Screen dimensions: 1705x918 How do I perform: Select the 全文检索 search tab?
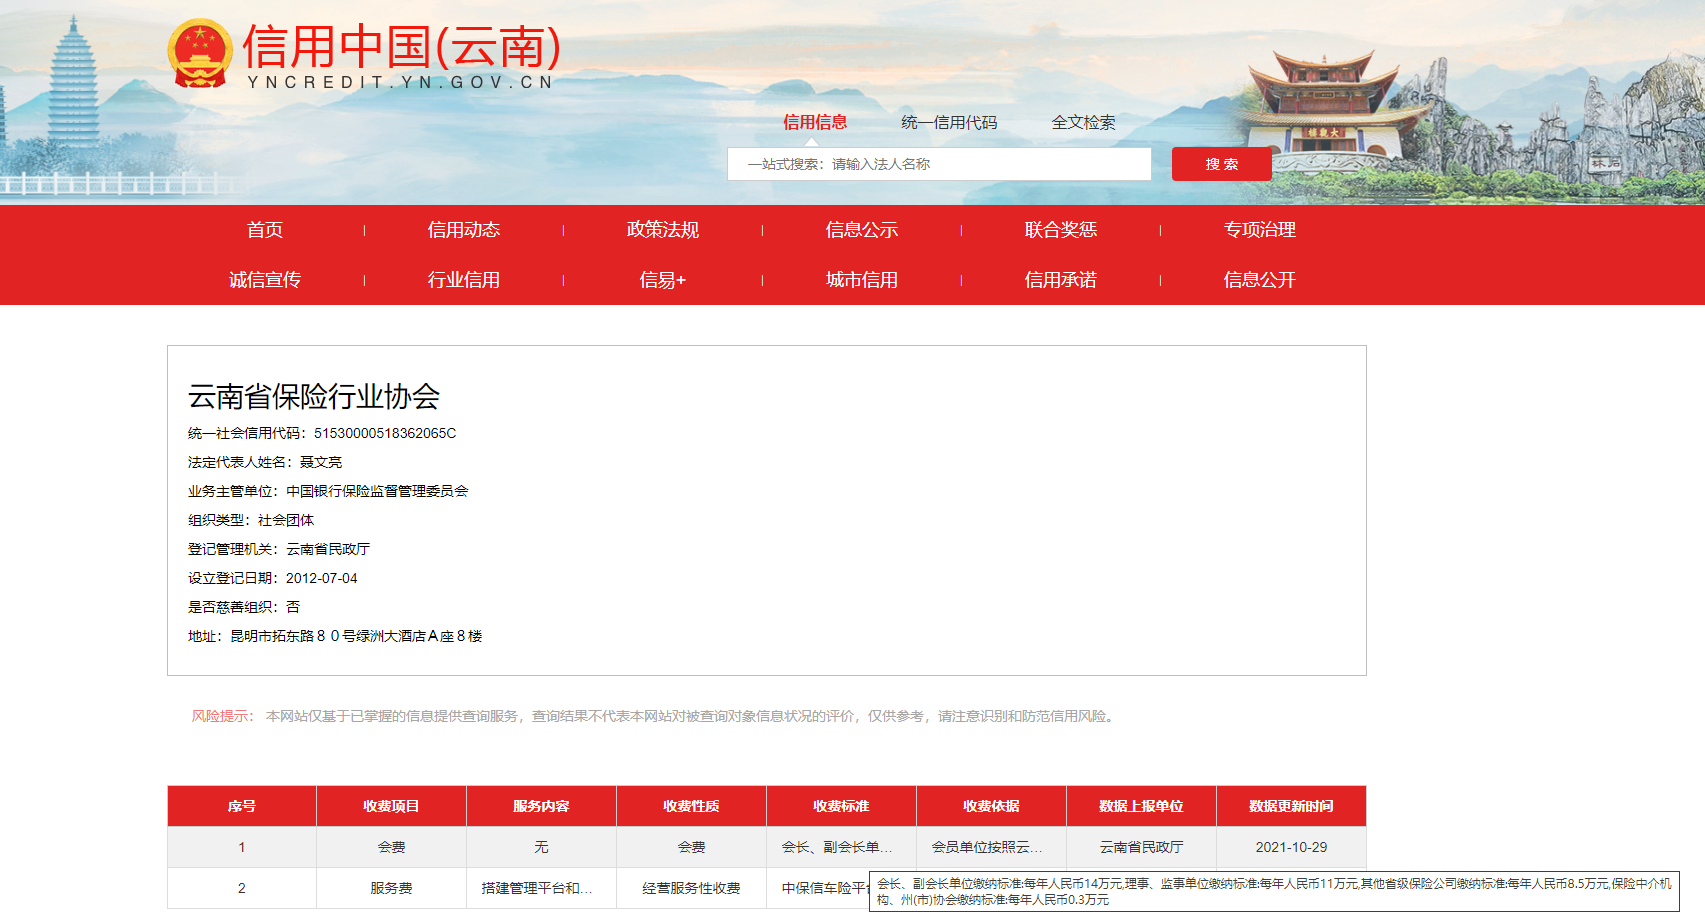[1083, 122]
